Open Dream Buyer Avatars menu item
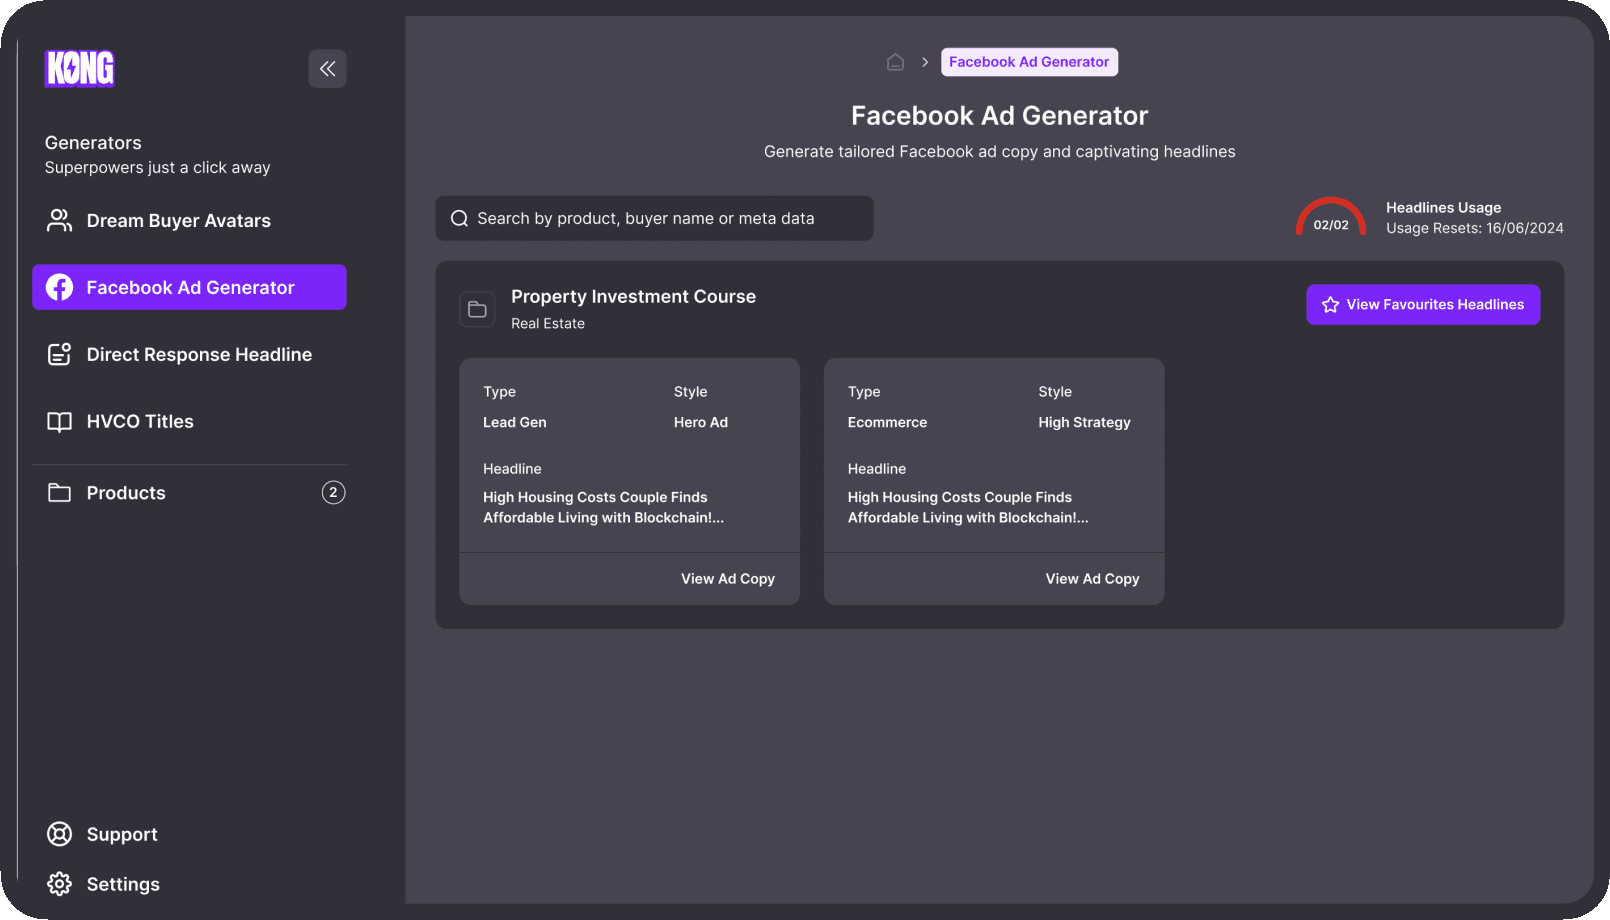This screenshot has width=1610, height=920. point(178,221)
